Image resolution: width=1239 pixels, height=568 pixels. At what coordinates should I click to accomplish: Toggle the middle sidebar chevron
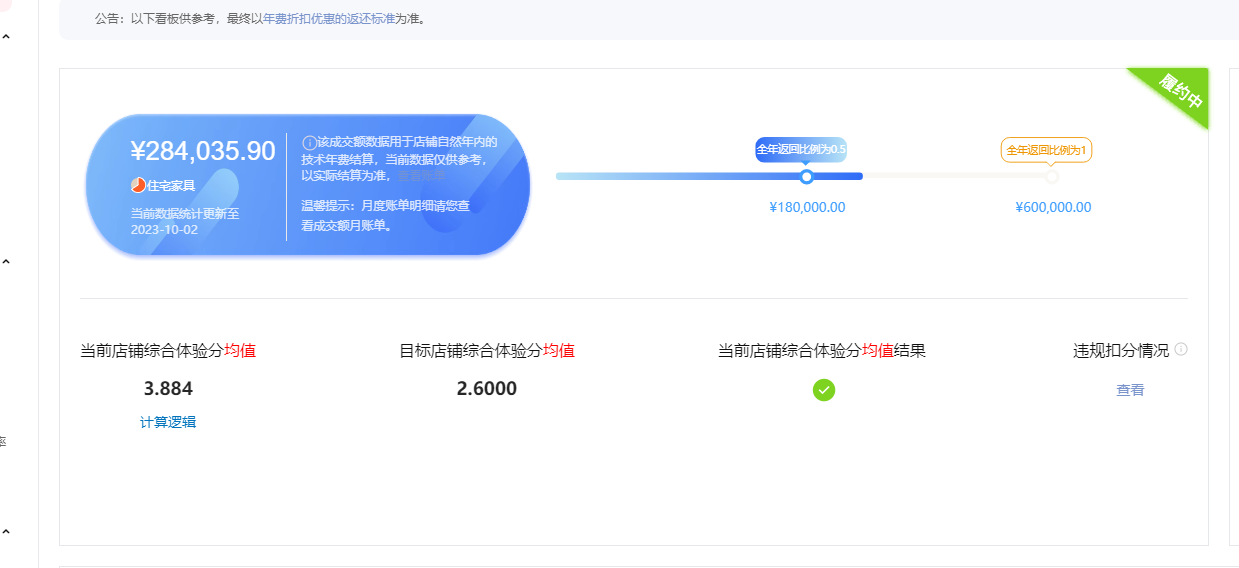(6, 262)
